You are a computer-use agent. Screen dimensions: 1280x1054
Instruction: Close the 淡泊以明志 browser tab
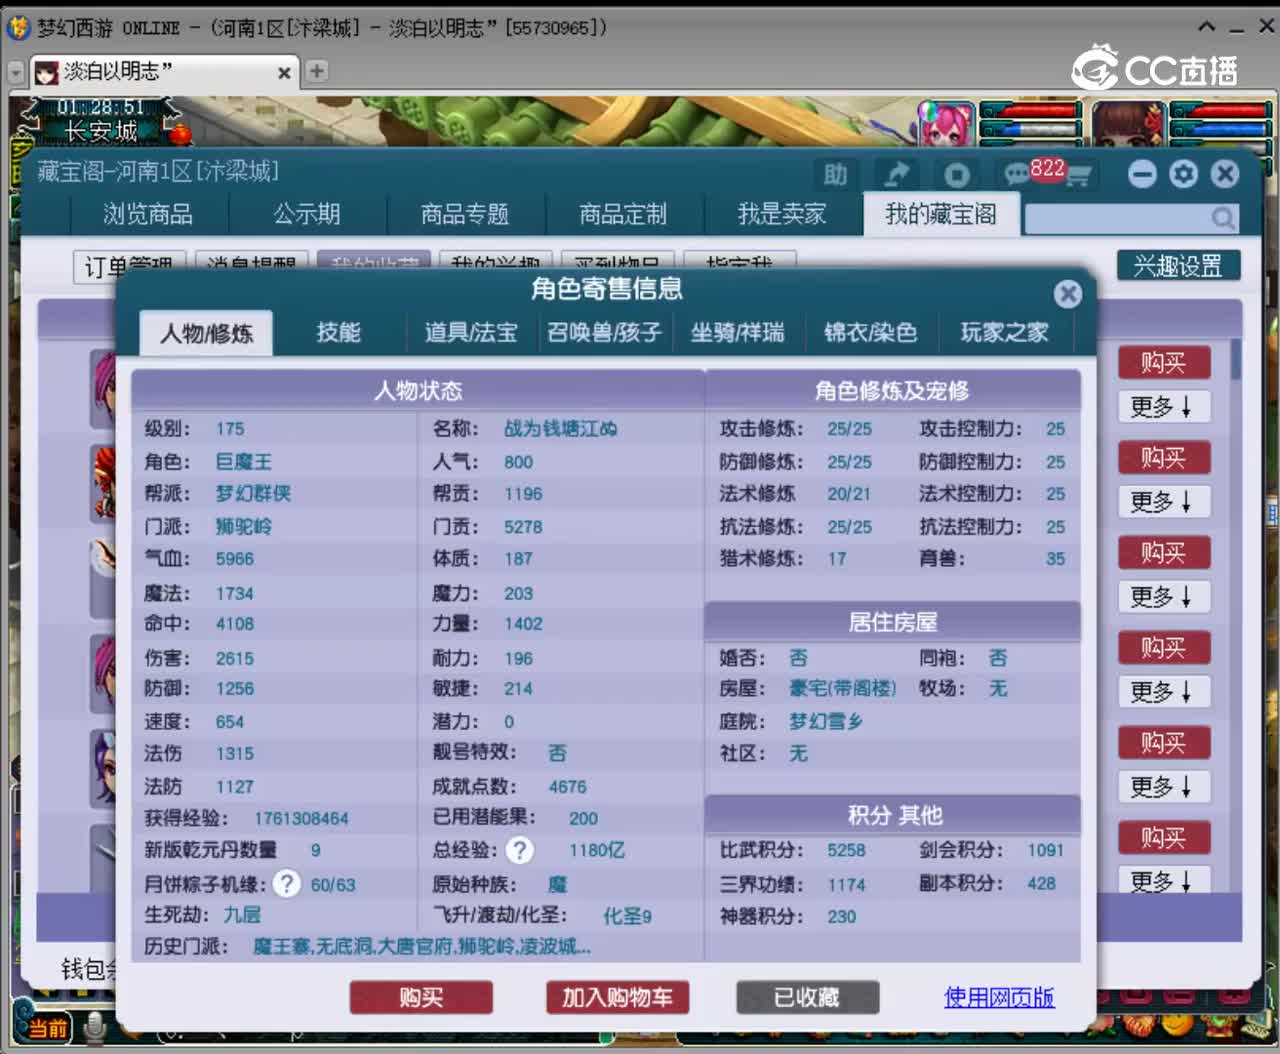[x=284, y=72]
